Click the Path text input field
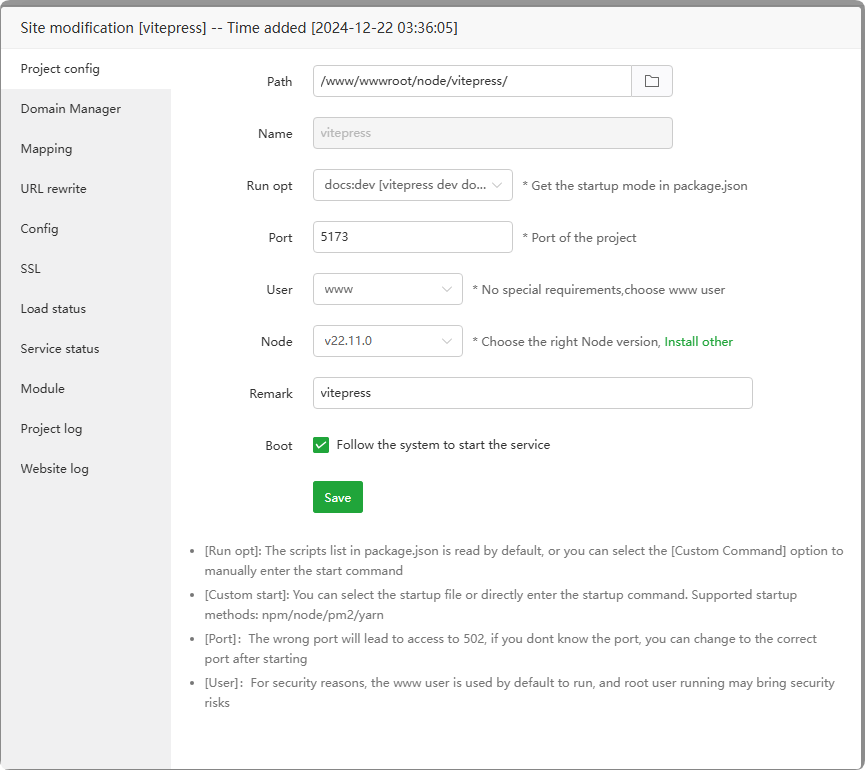Image resolution: width=865 pixels, height=770 pixels. (472, 81)
